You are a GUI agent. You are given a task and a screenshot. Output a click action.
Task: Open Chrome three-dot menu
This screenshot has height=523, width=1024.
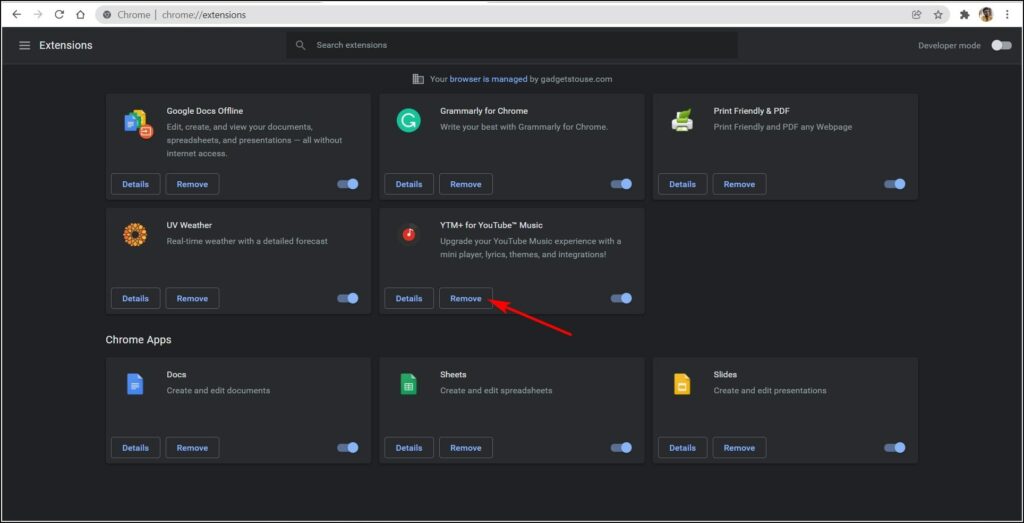(1008, 14)
